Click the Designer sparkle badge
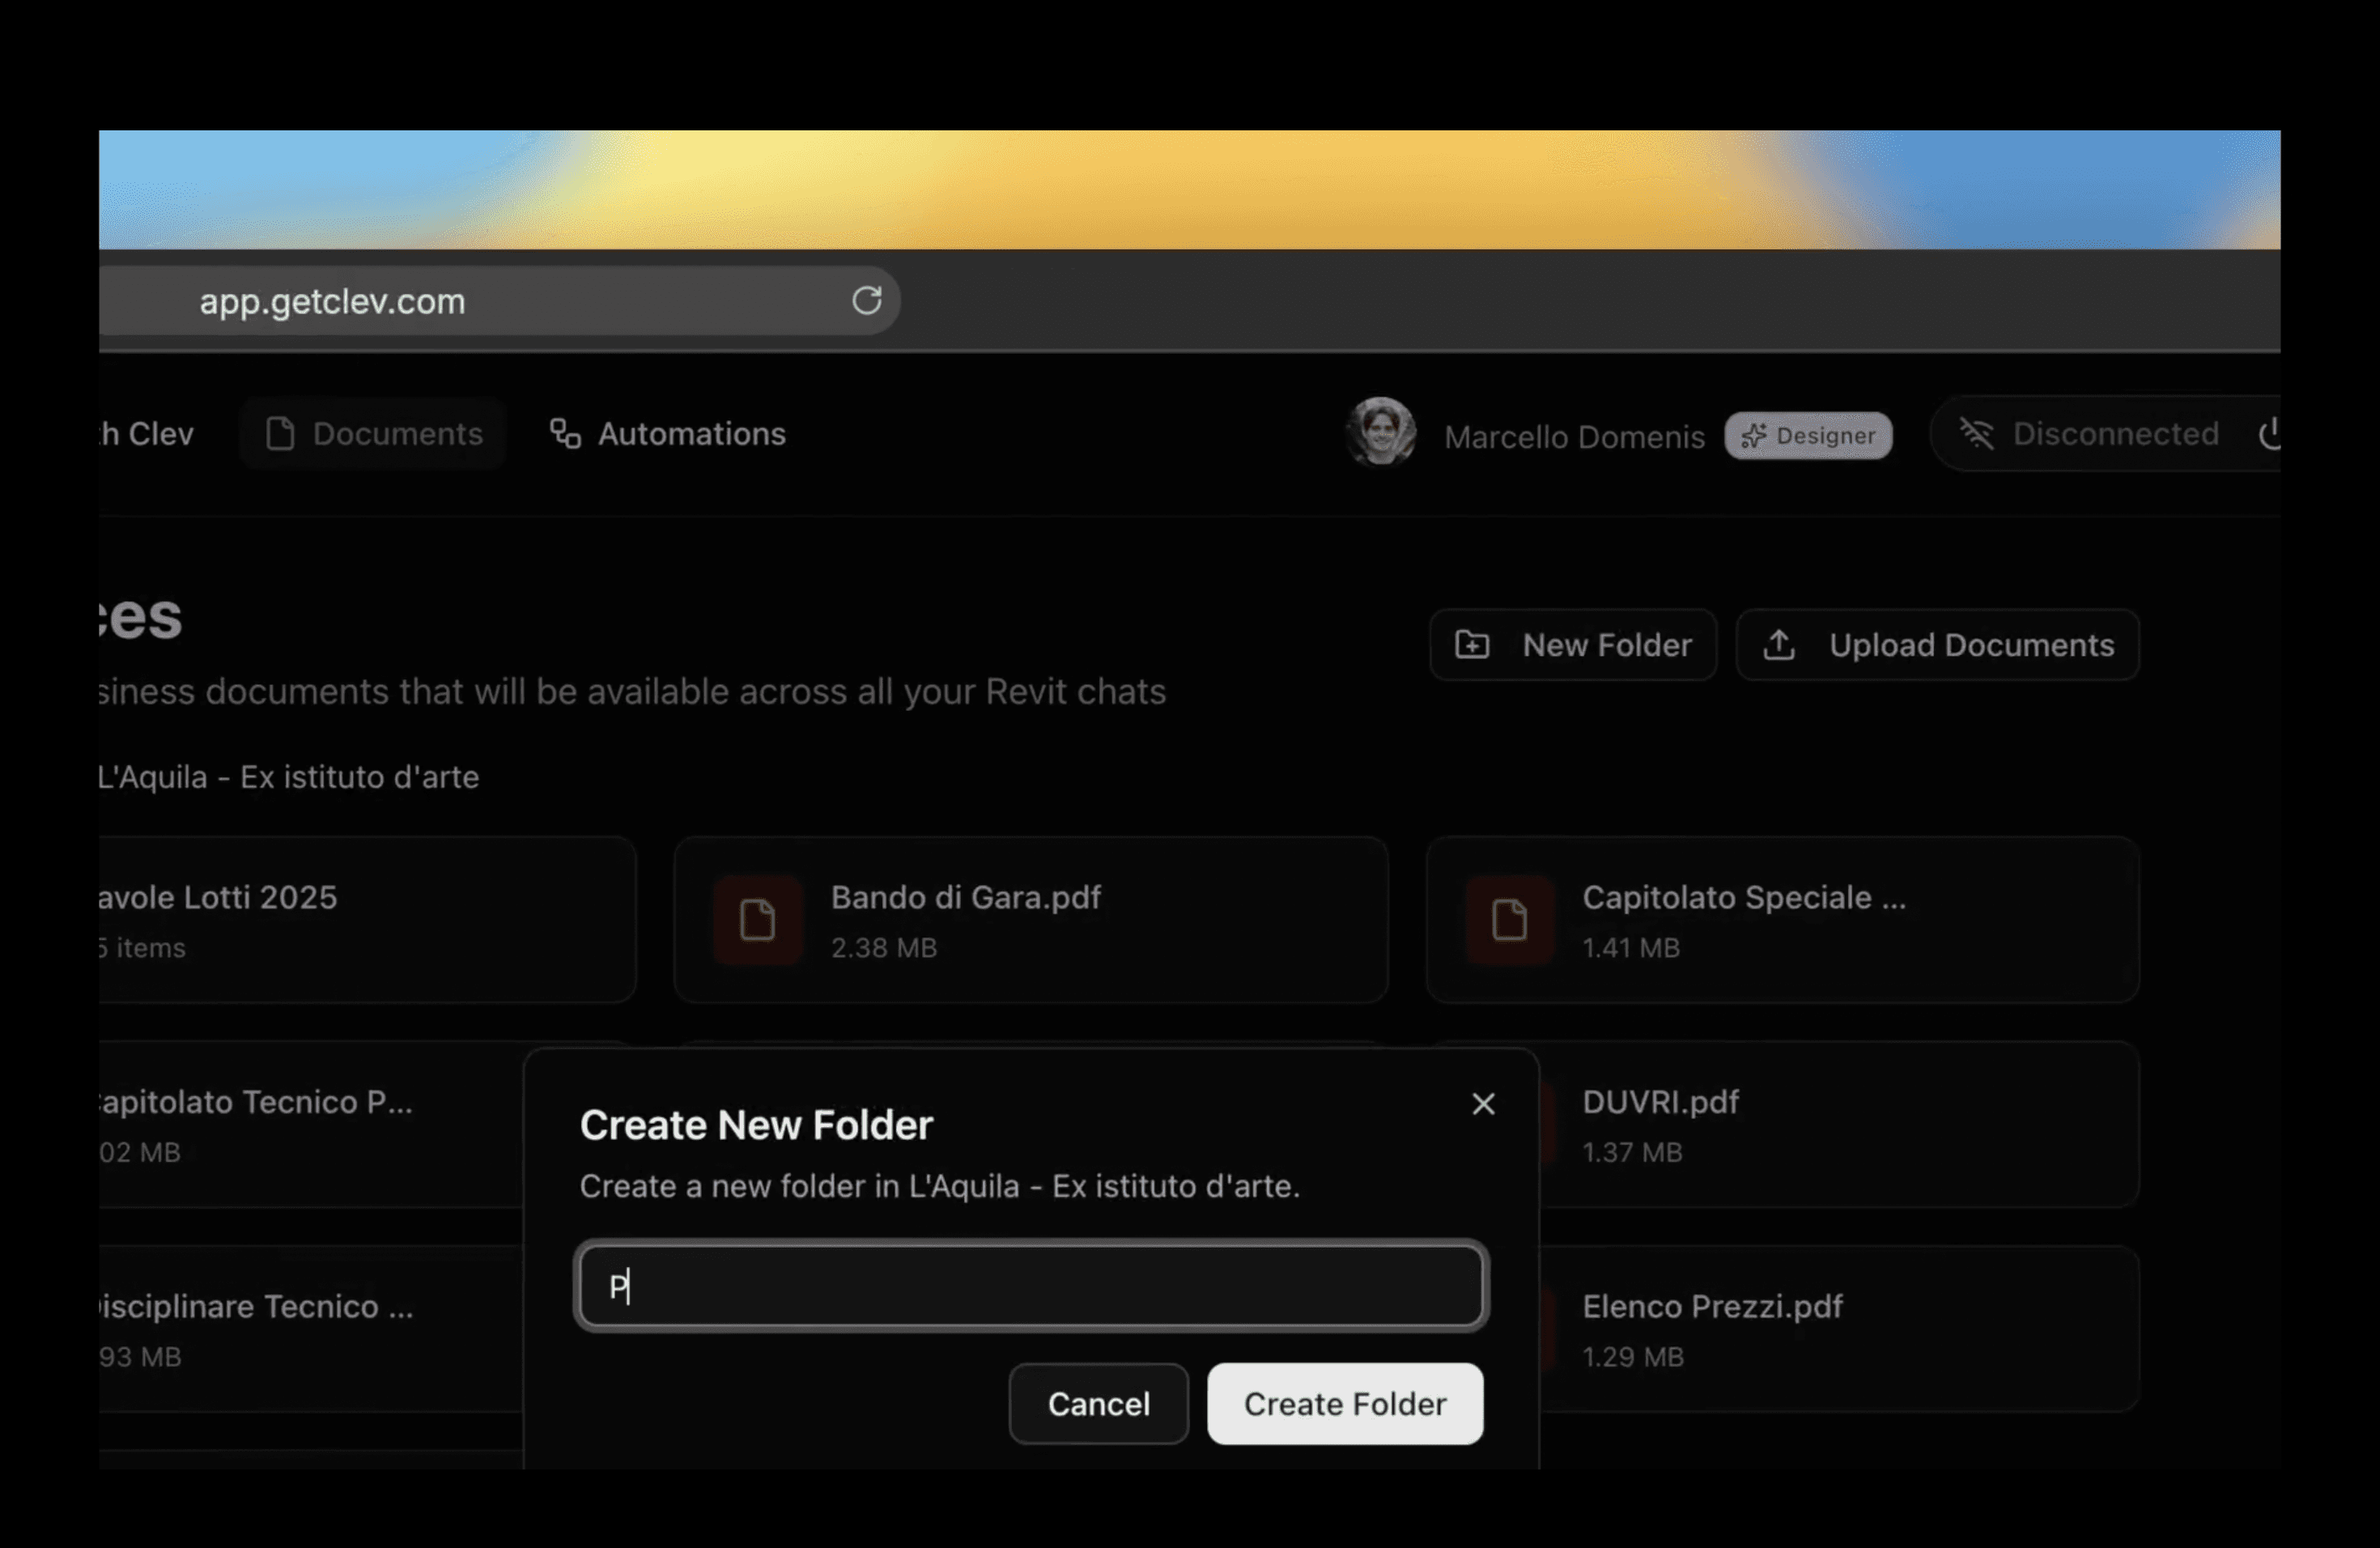 pyautogui.click(x=1807, y=436)
